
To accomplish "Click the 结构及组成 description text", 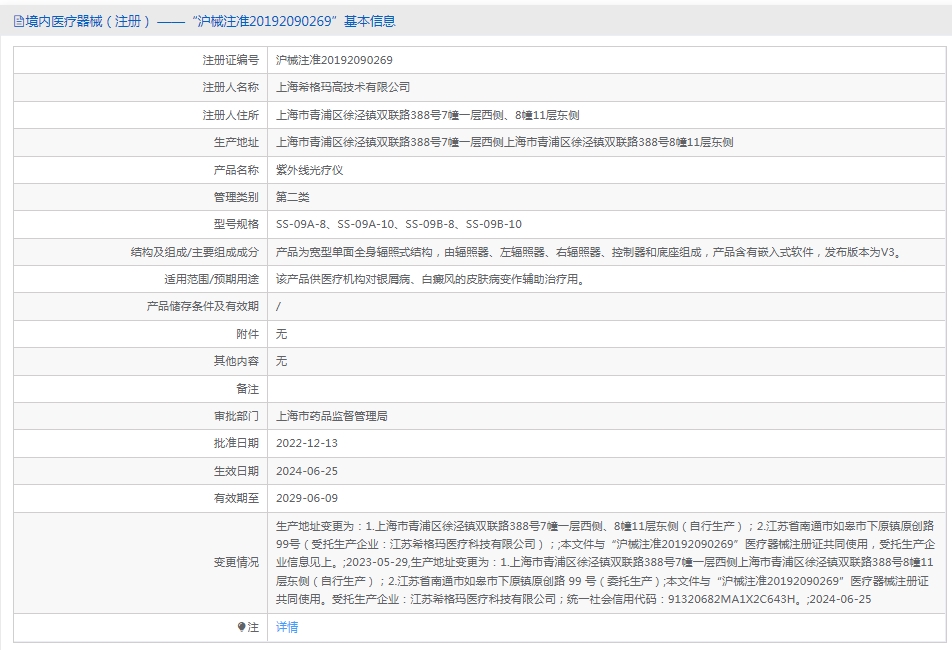I will click(590, 252).
